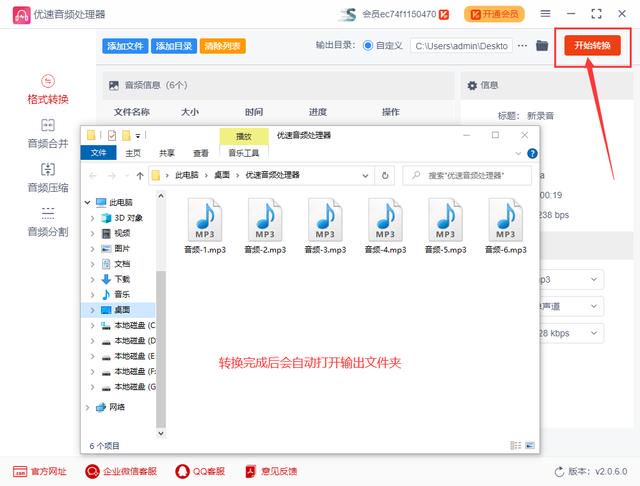This screenshot has height=486, width=640.
Task: Open the 共享 ribbon tab
Action: (167, 153)
